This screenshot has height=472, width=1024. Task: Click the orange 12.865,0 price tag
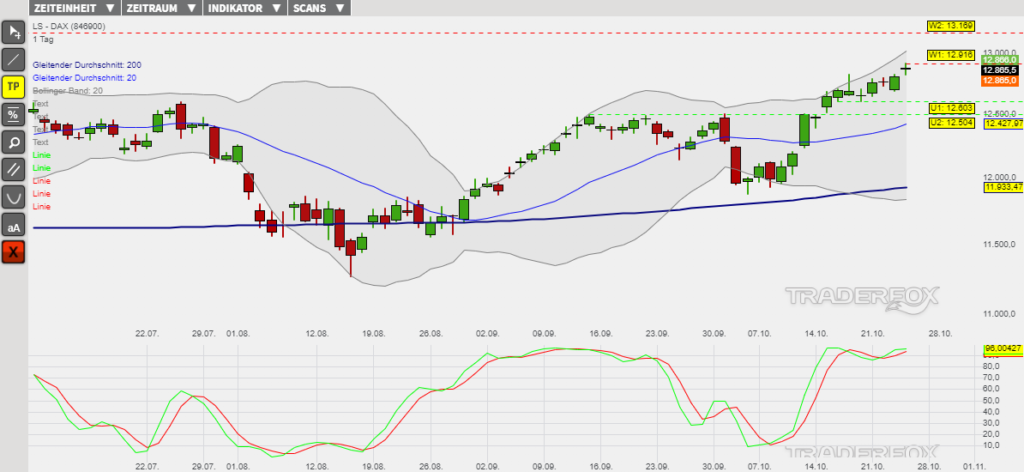(1000, 80)
